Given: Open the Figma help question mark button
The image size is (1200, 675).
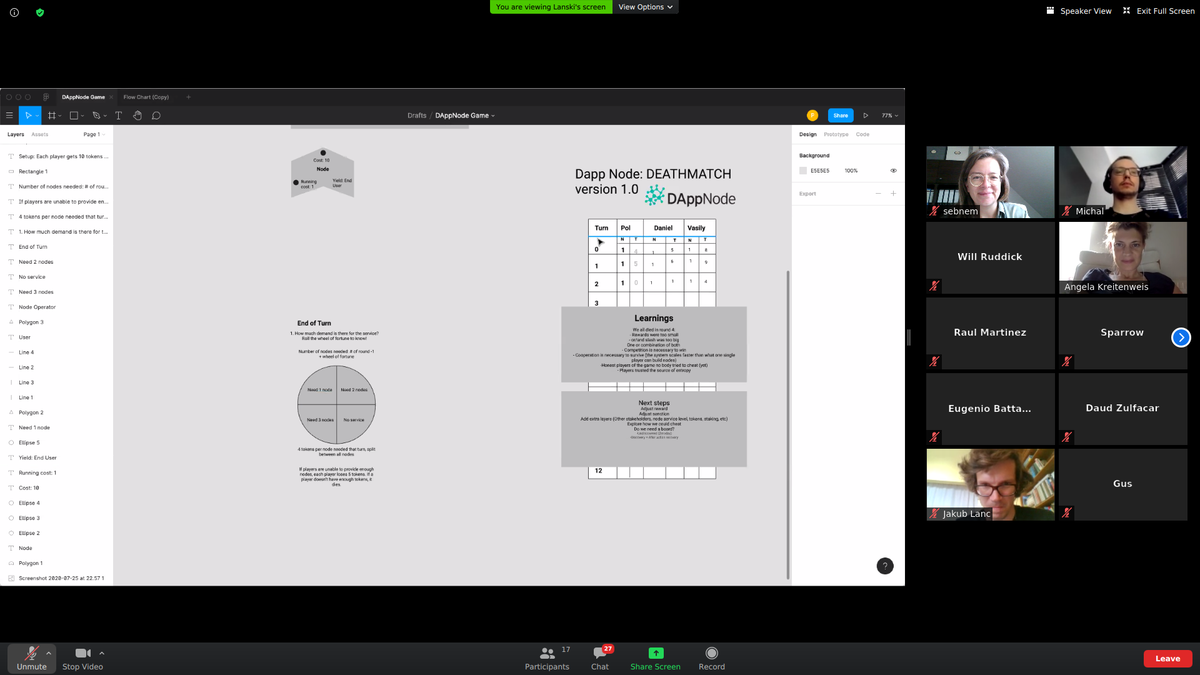Looking at the screenshot, I should pos(885,566).
